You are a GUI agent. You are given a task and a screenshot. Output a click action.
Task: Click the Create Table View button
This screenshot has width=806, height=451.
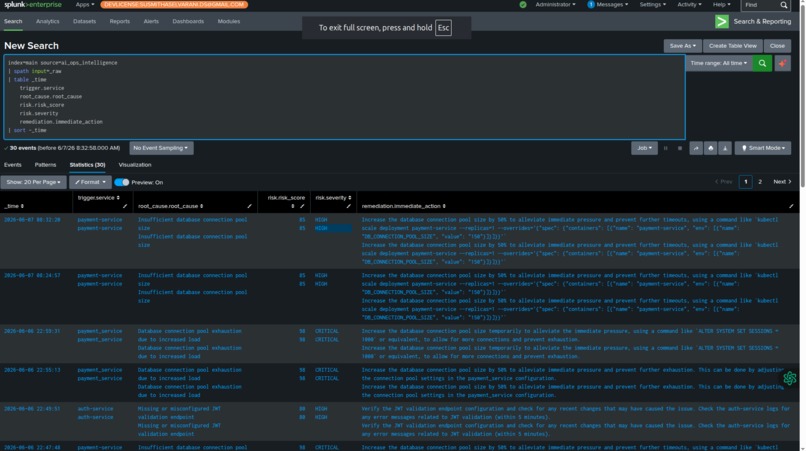732,46
